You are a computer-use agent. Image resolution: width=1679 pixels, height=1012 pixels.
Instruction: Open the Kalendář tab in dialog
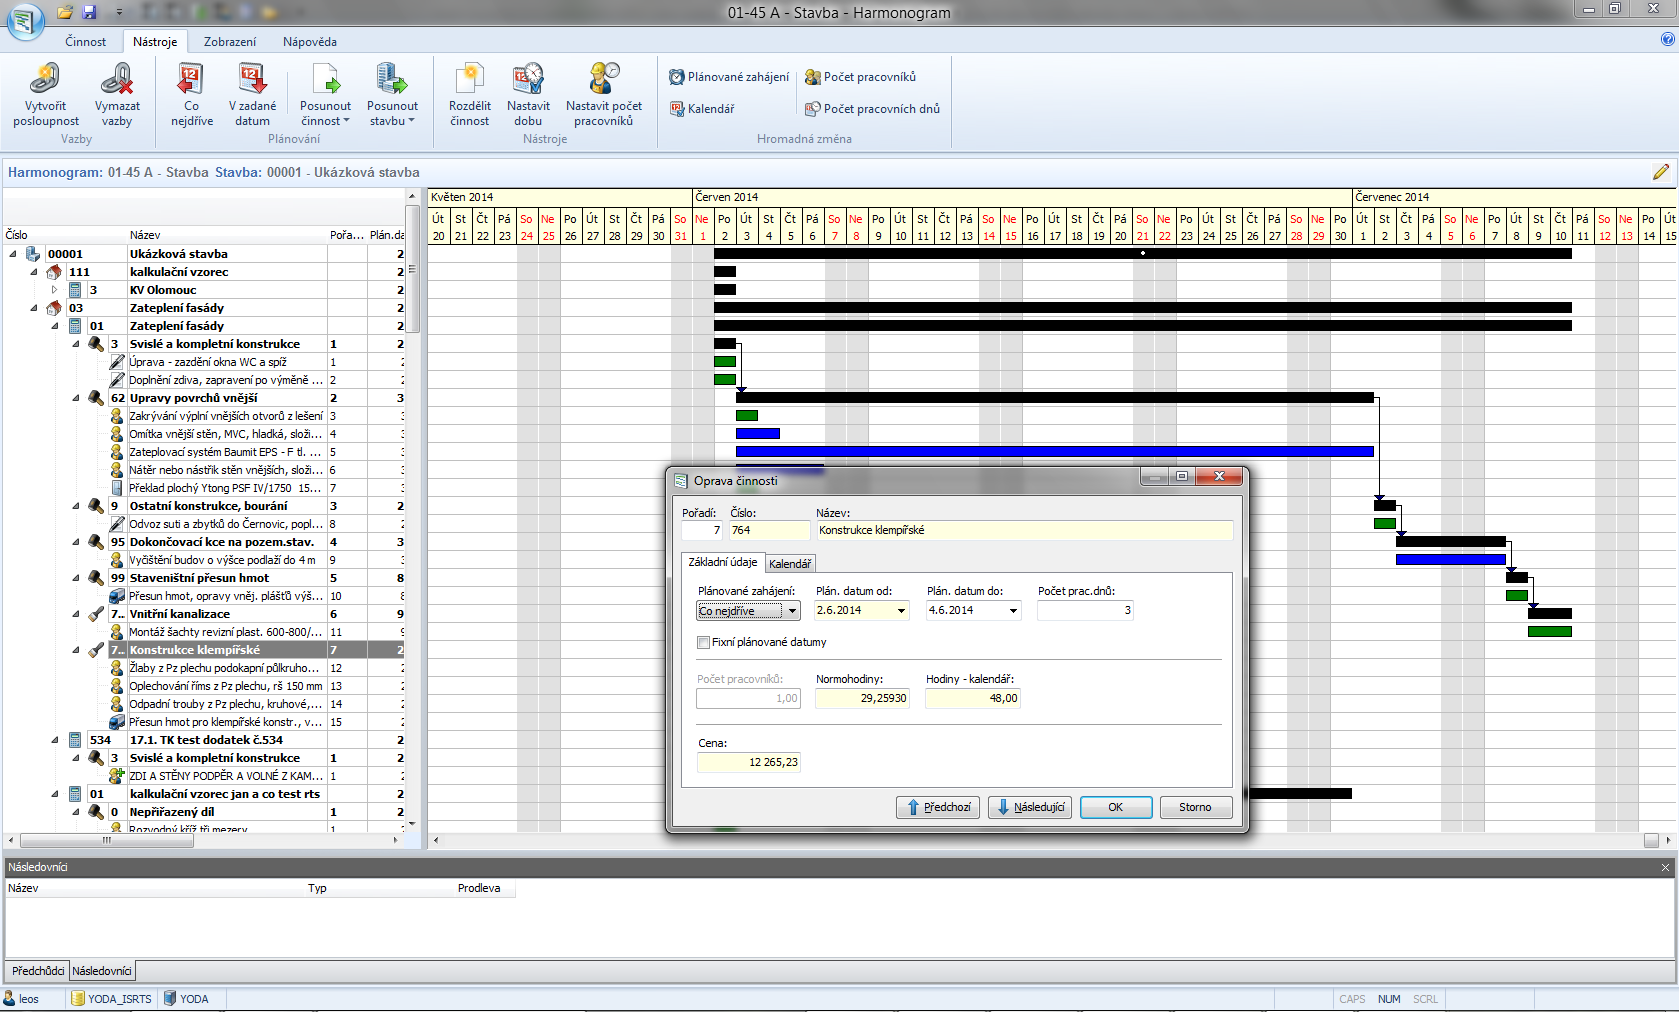[790, 564]
